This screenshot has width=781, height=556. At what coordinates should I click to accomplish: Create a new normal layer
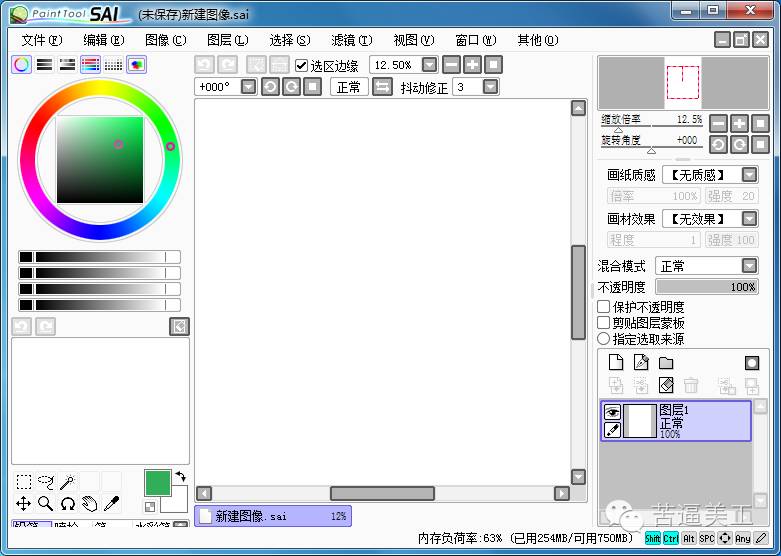point(616,363)
